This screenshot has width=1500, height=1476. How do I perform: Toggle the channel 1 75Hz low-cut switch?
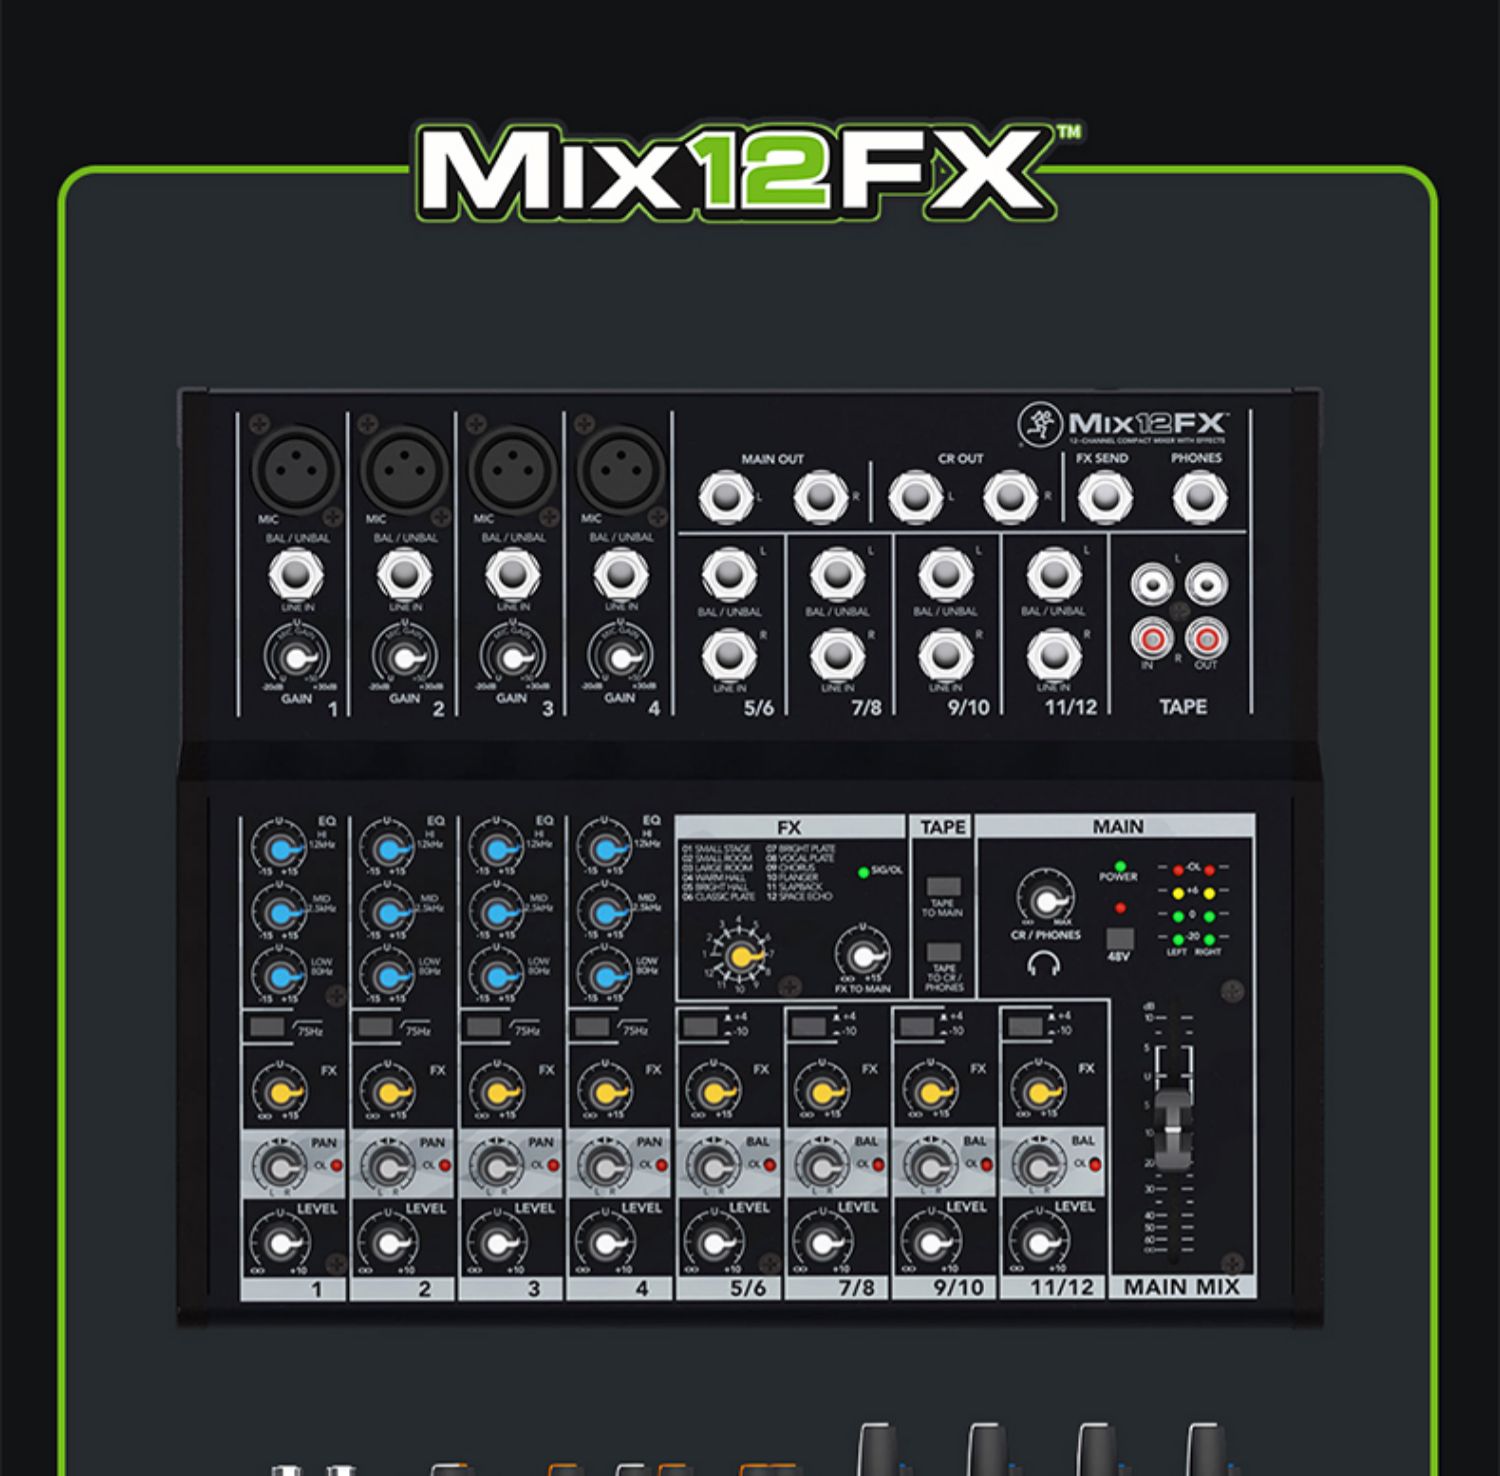[265, 1027]
